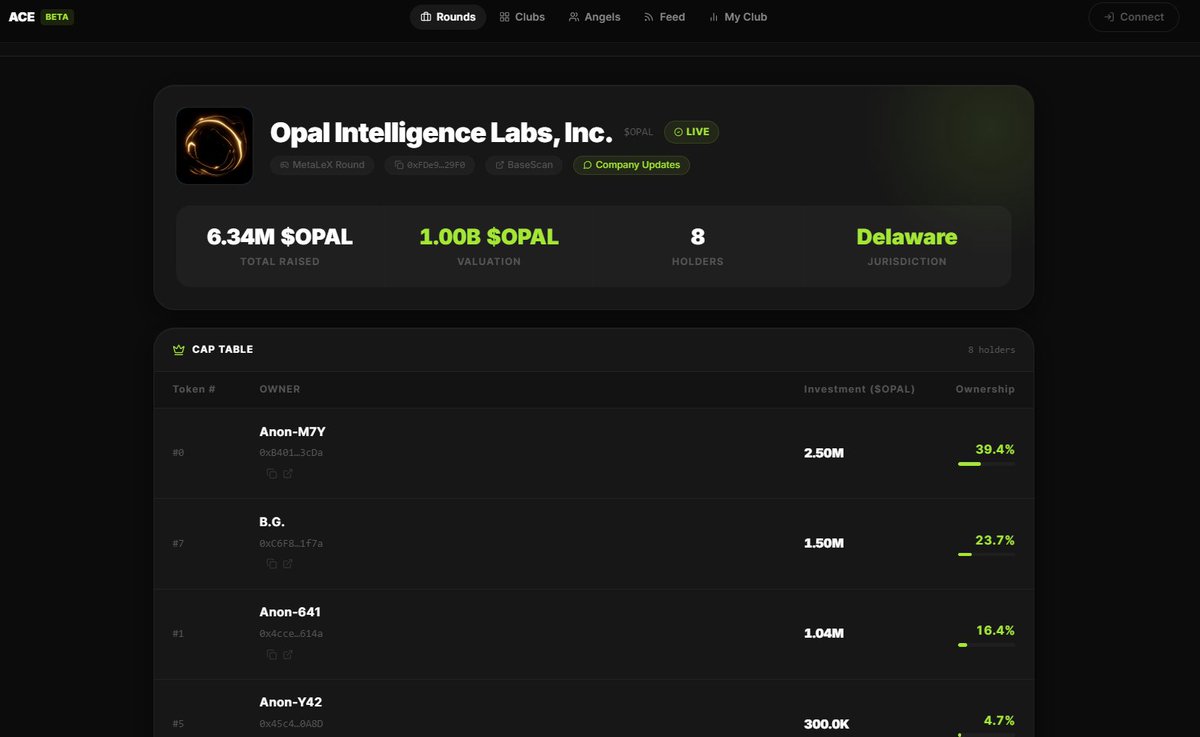
Task: Click the crown icon beside CAP TABLE
Action: coord(179,350)
